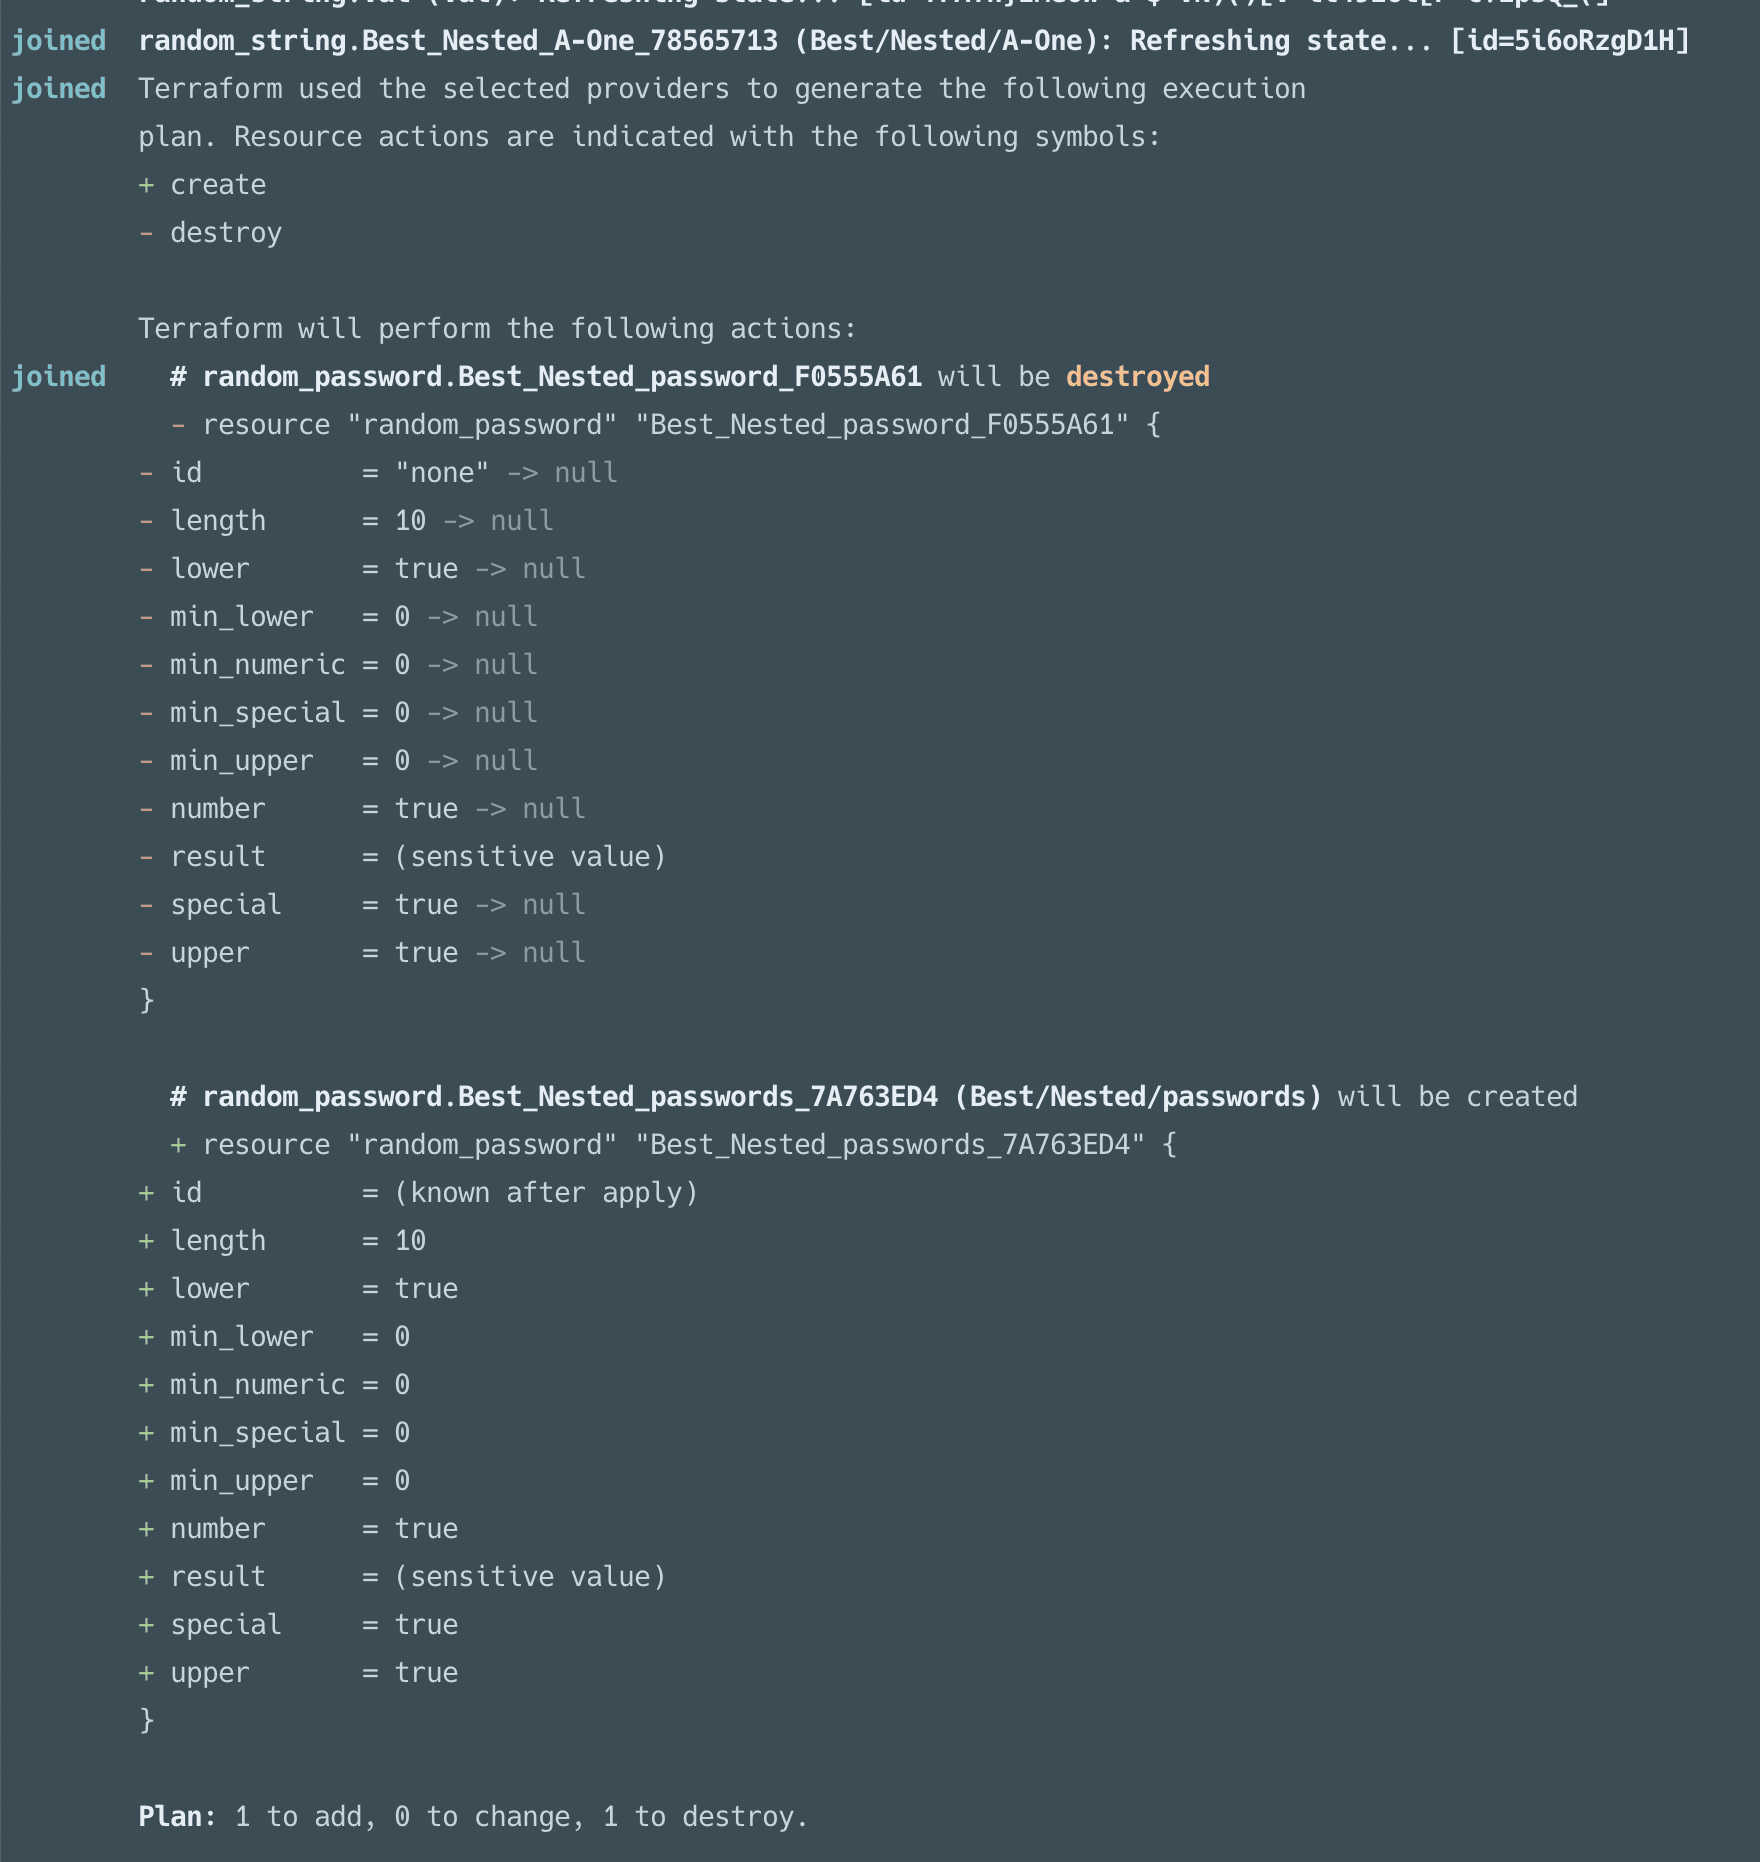The image size is (1760, 1862).
Task: Click the "none" id value
Action: (x=442, y=473)
